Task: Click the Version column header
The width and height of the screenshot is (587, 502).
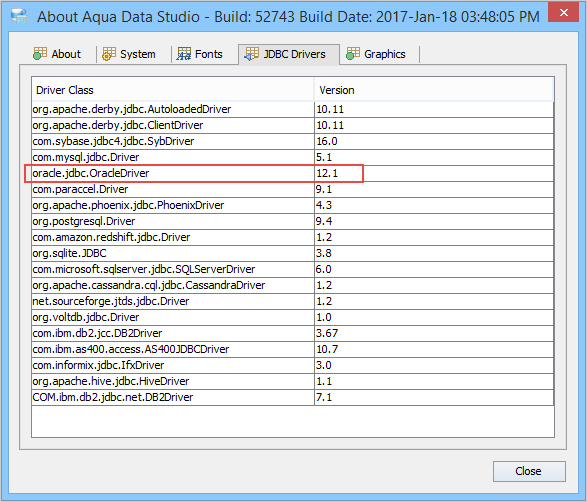Action: point(434,90)
